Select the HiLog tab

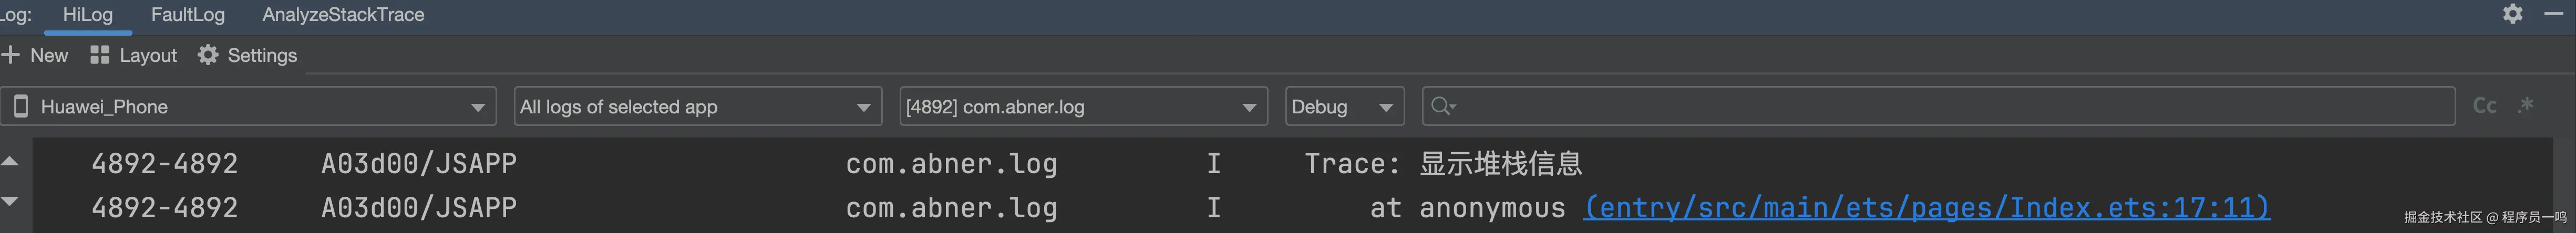click(x=87, y=15)
